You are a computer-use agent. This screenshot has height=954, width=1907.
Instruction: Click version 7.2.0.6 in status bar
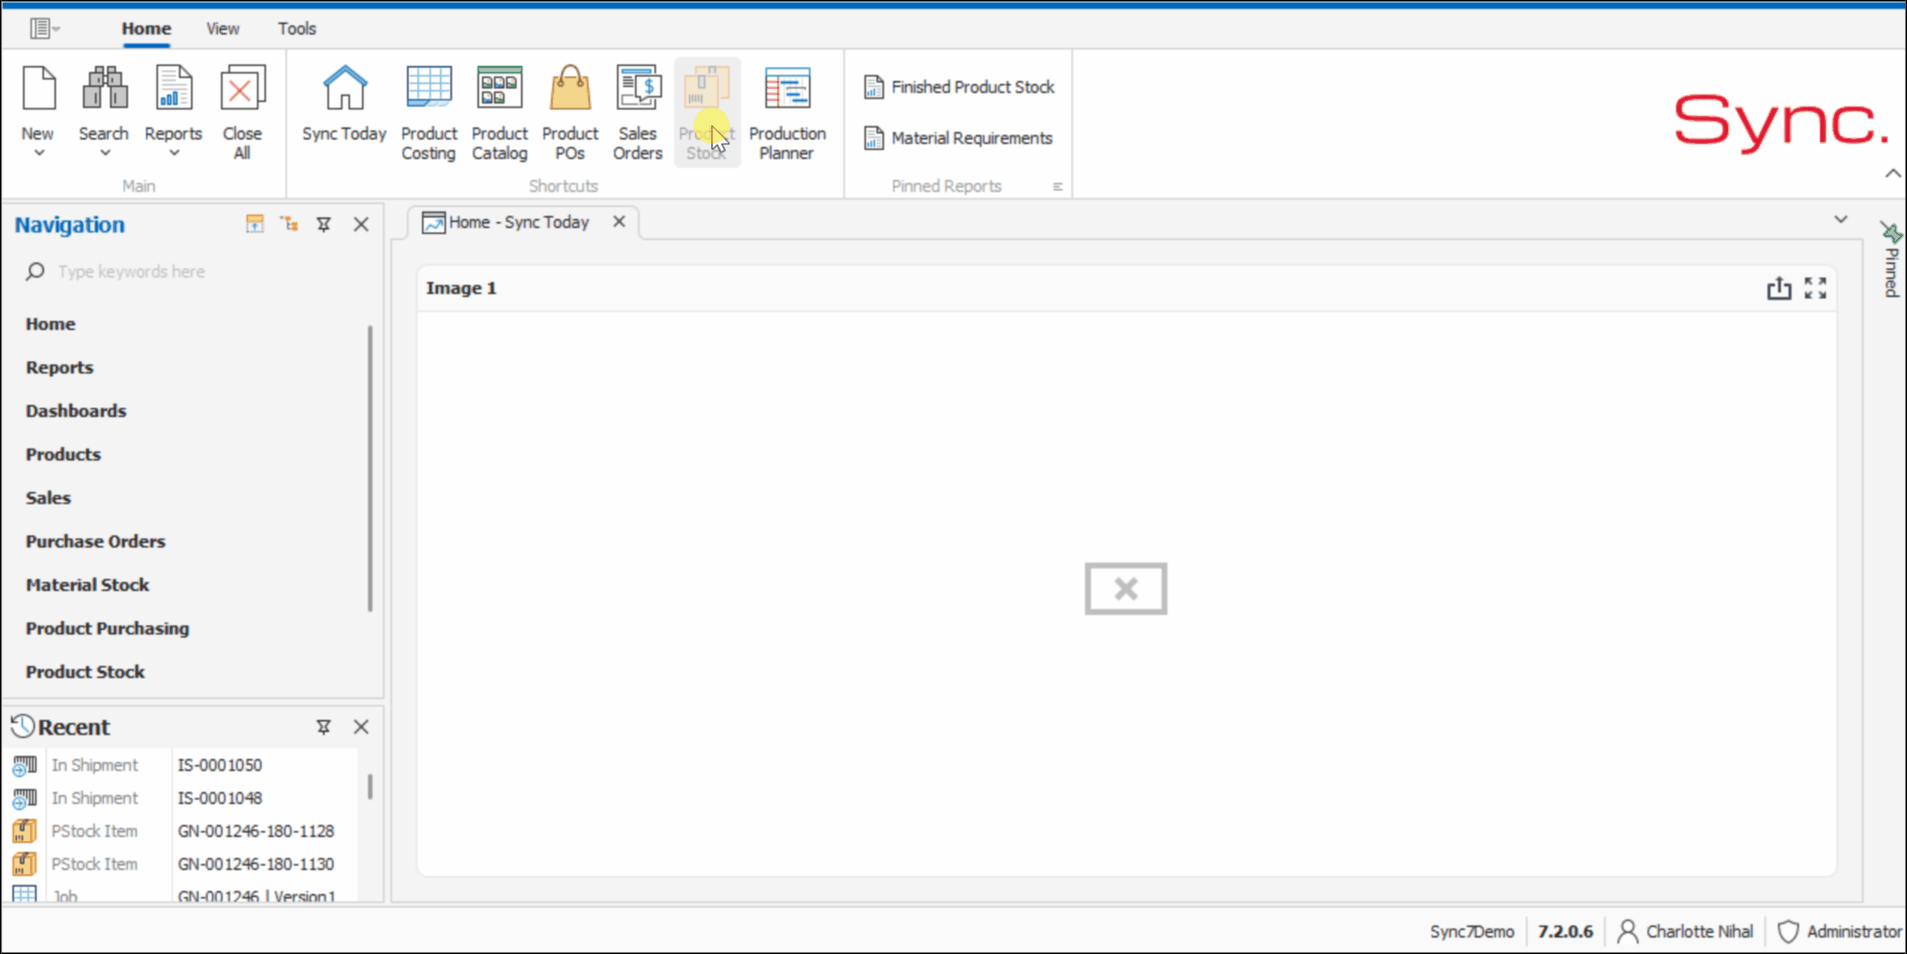click(x=1565, y=931)
